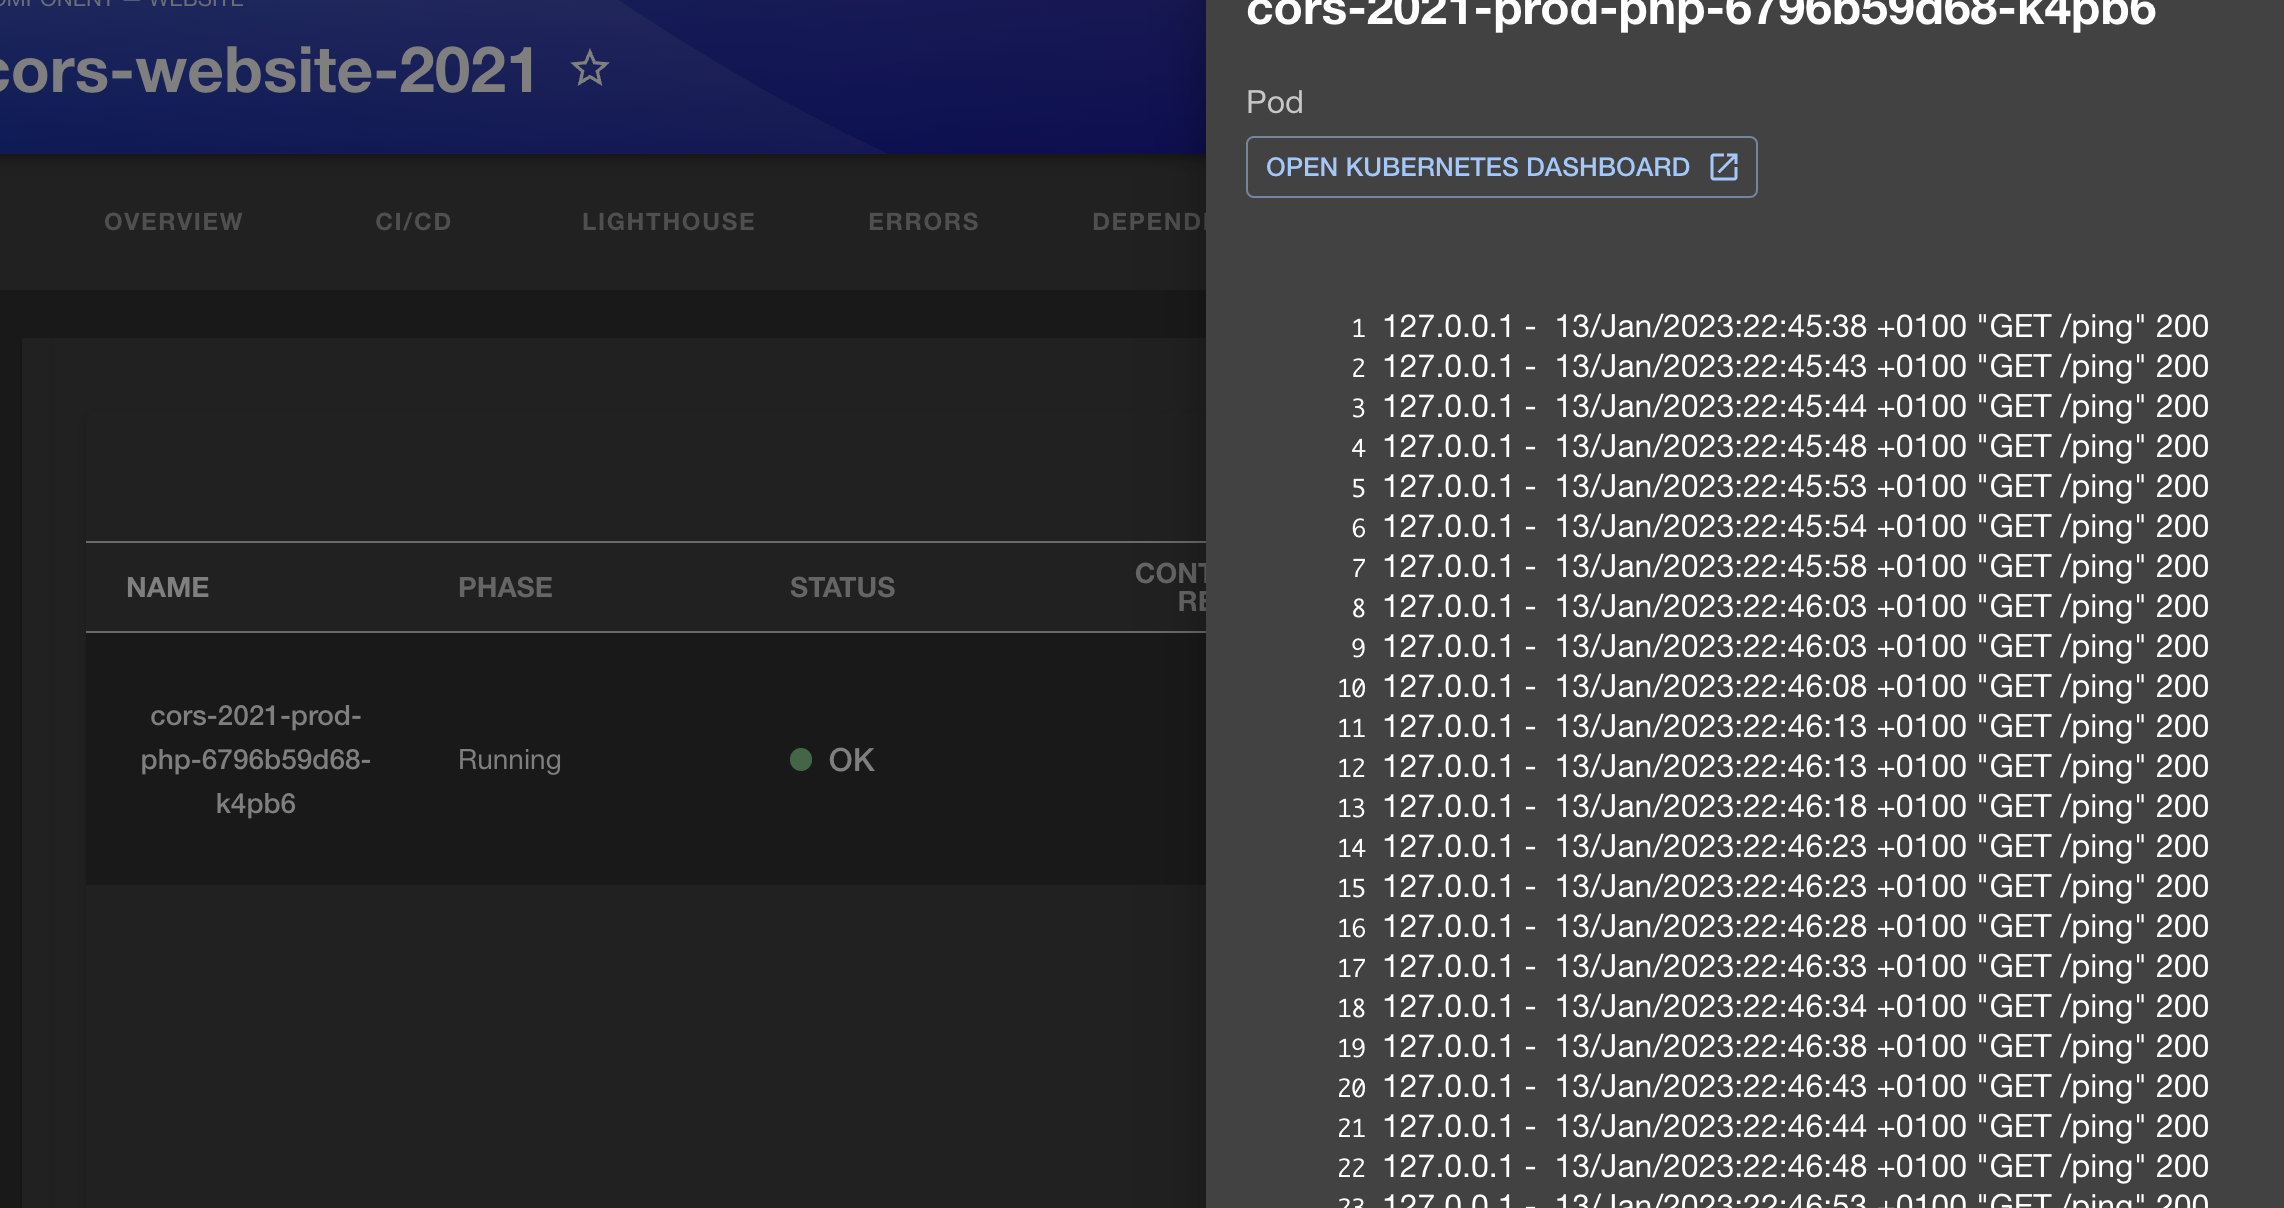Open the DEPENDENCIES tab
Viewport: 2284px width, 1208px height.
click(x=1160, y=221)
